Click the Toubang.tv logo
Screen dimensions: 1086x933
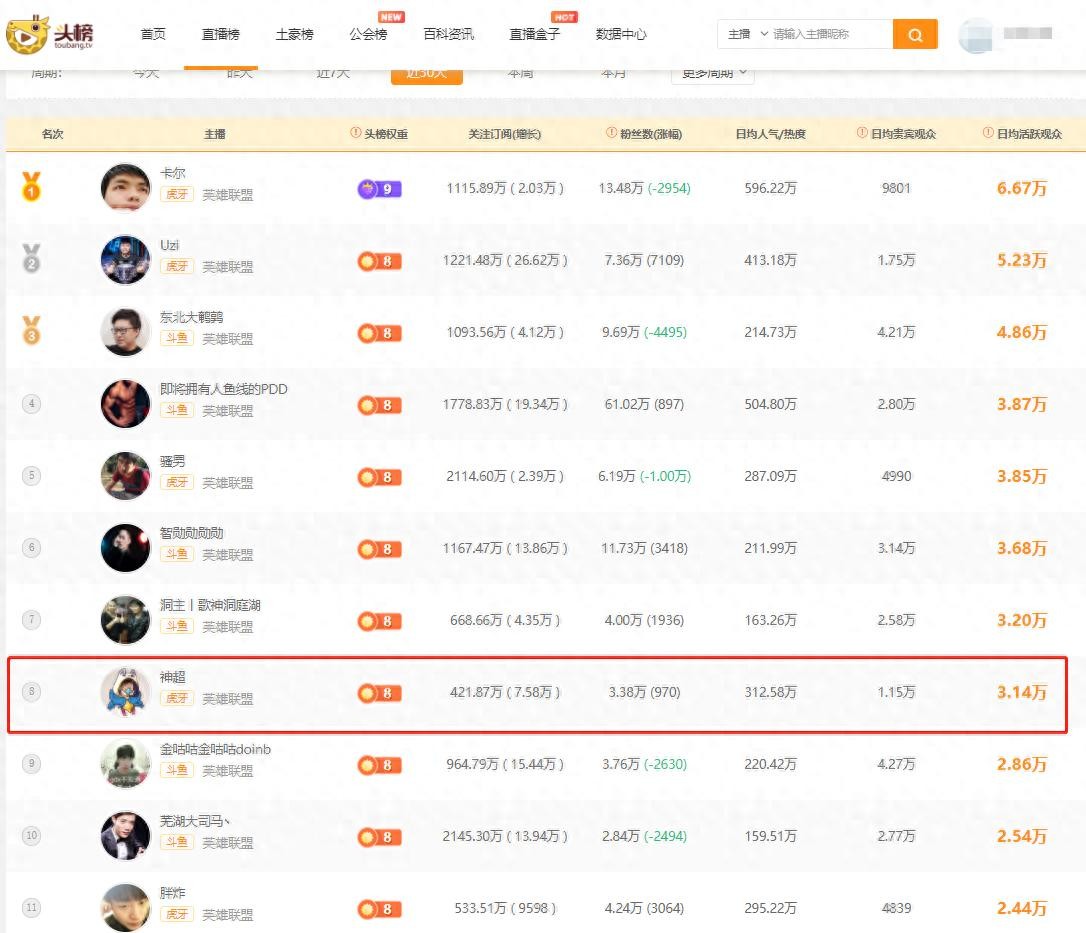pyautogui.click(x=51, y=34)
